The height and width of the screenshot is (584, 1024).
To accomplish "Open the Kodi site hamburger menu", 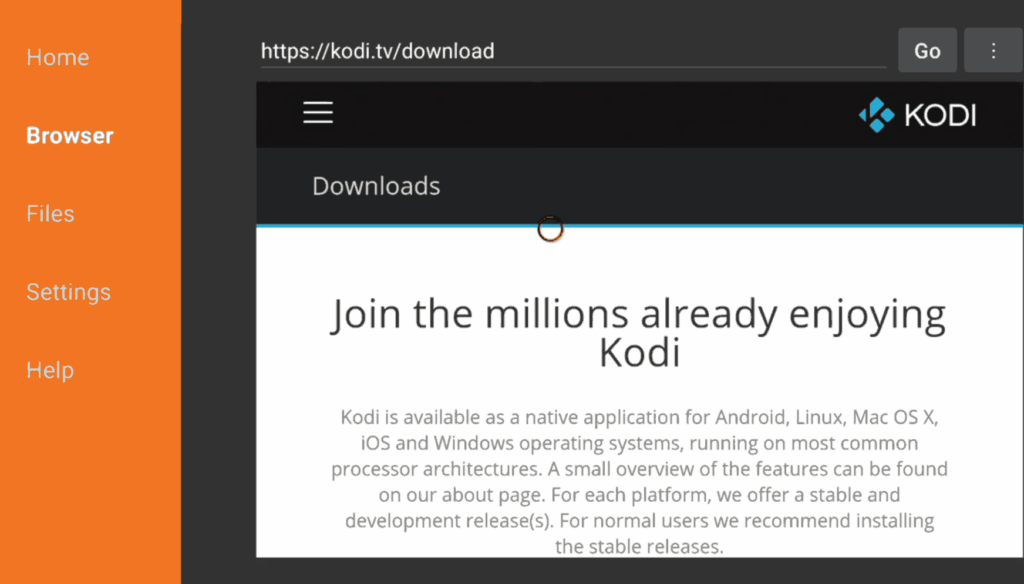I will [318, 112].
